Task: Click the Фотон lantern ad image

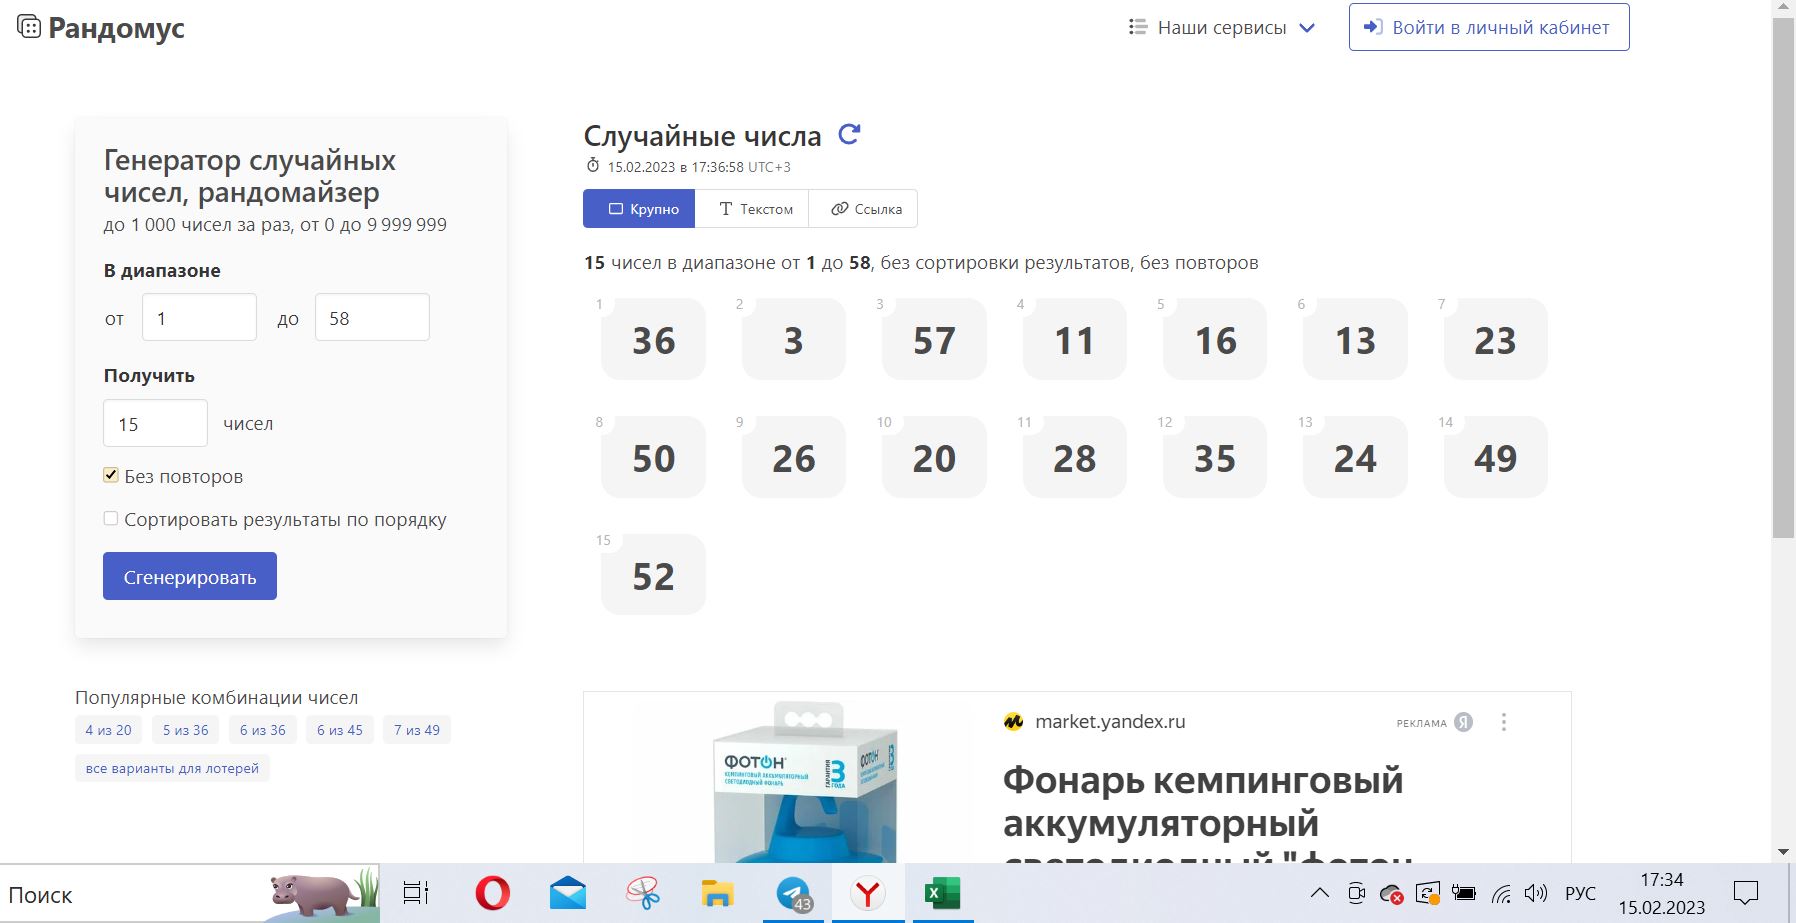Action: click(x=803, y=782)
